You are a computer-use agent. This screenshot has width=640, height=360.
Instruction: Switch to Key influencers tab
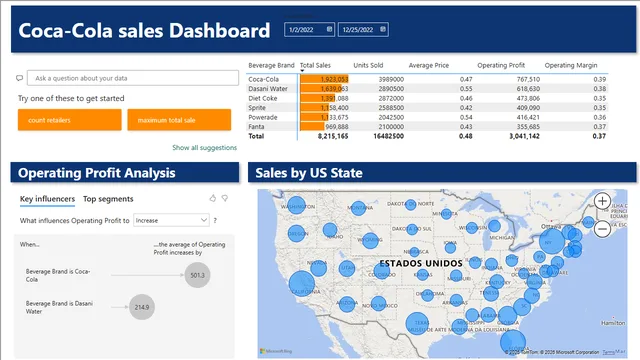point(47,199)
